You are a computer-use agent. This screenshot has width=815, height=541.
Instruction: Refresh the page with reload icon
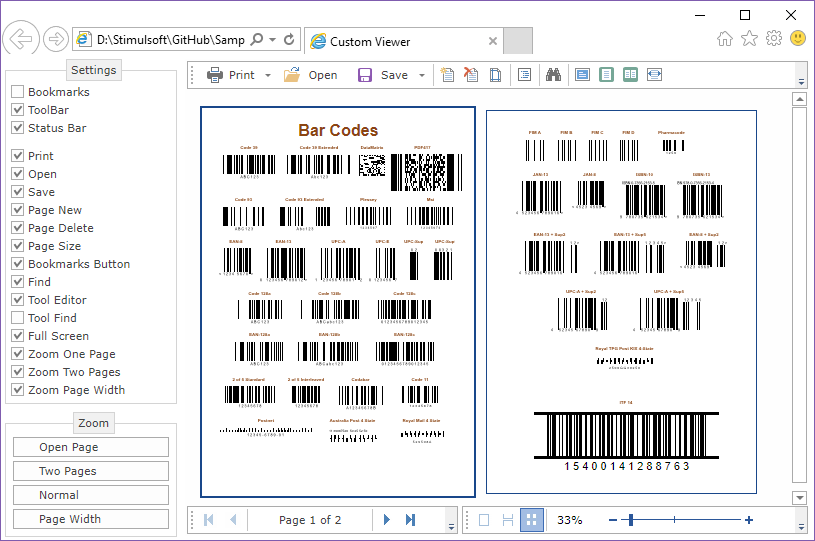[290, 39]
